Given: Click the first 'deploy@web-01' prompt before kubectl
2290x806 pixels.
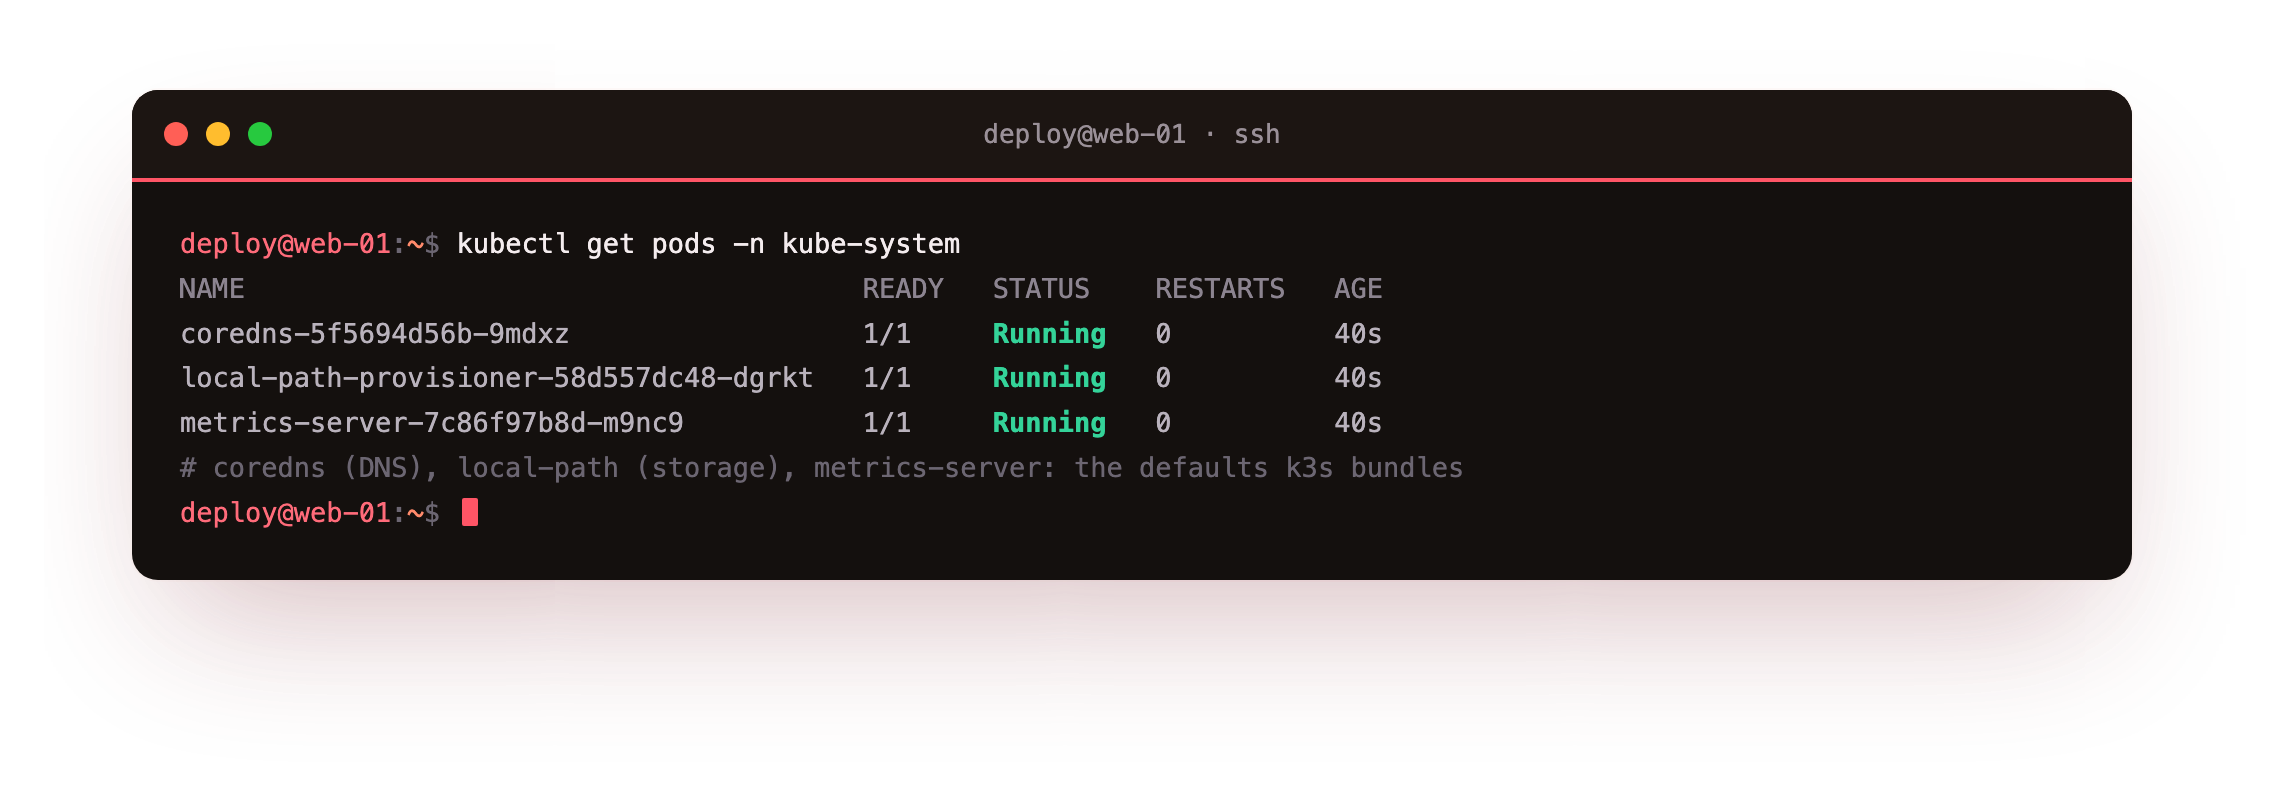Looking at the screenshot, I should click(285, 244).
